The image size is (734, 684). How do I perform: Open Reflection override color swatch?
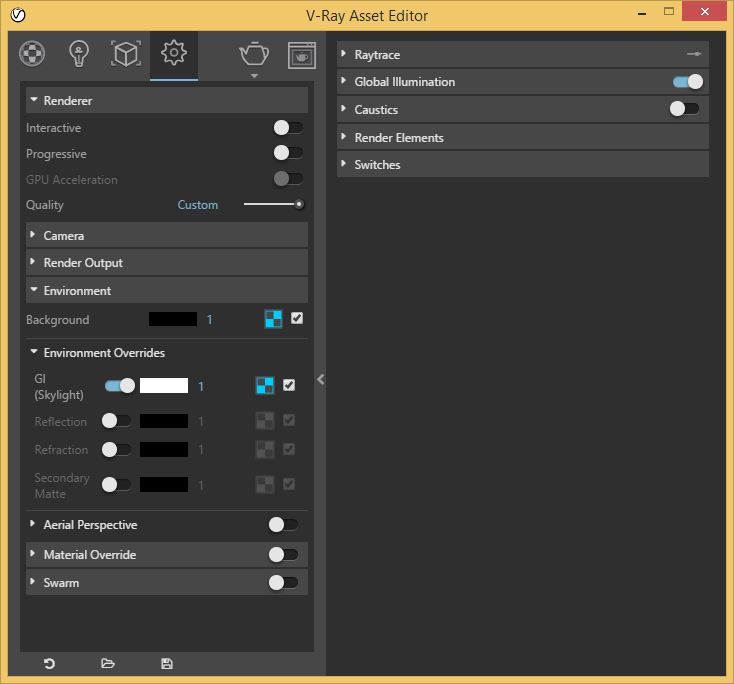(164, 421)
